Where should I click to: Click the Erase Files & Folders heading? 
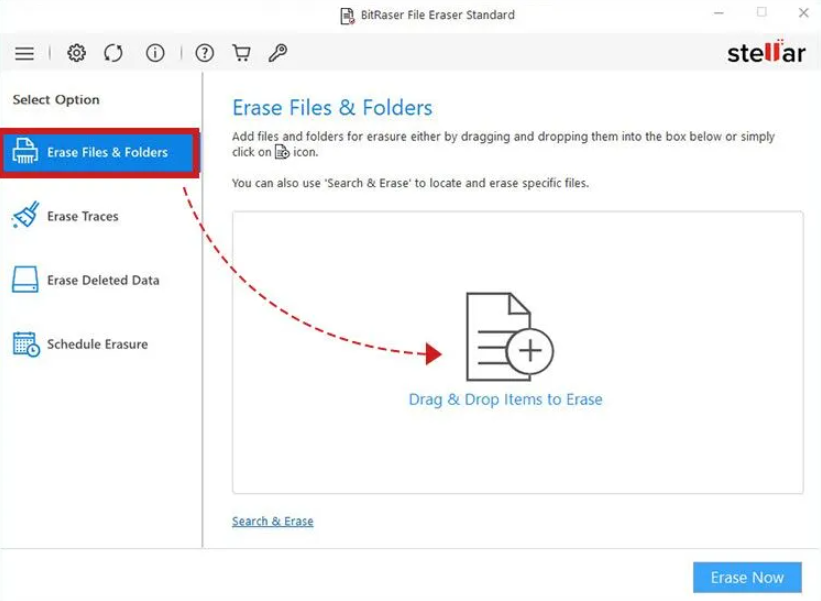(x=332, y=108)
